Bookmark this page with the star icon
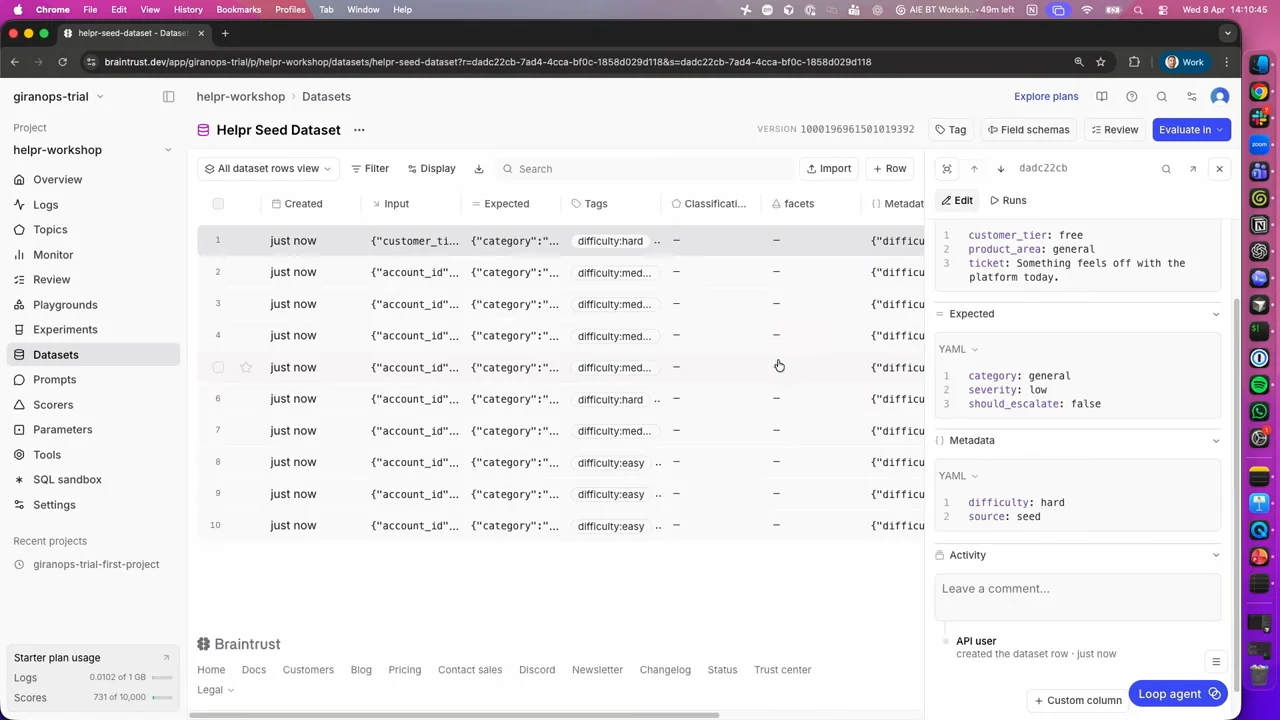 pos(1101,62)
